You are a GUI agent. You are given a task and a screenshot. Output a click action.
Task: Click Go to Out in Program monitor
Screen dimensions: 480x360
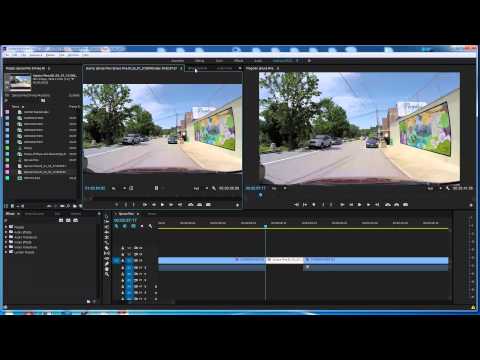pos(377,204)
